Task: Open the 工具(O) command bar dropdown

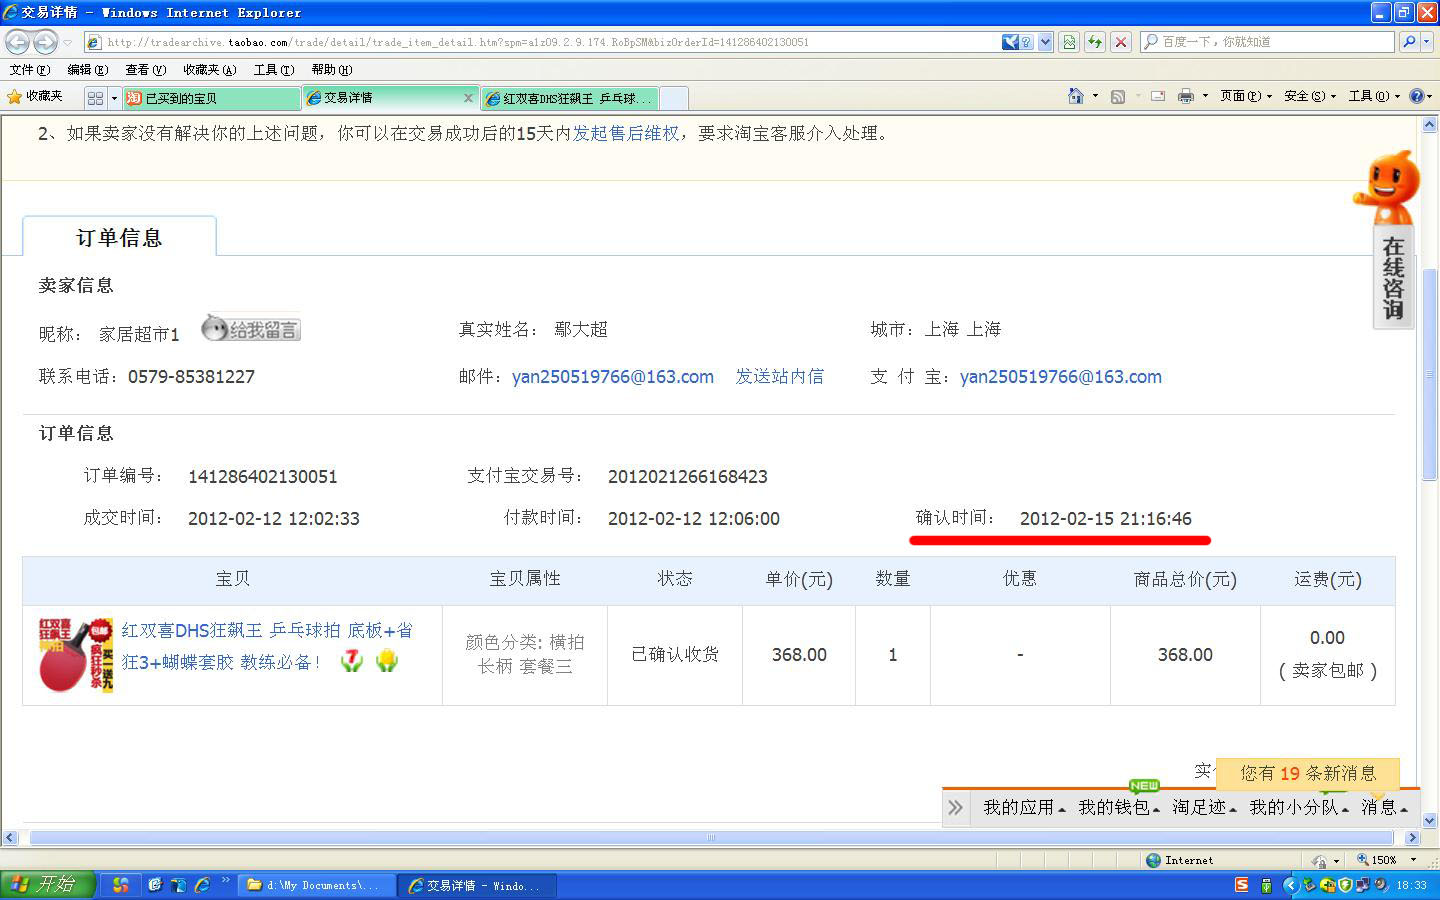Action: tap(1374, 97)
